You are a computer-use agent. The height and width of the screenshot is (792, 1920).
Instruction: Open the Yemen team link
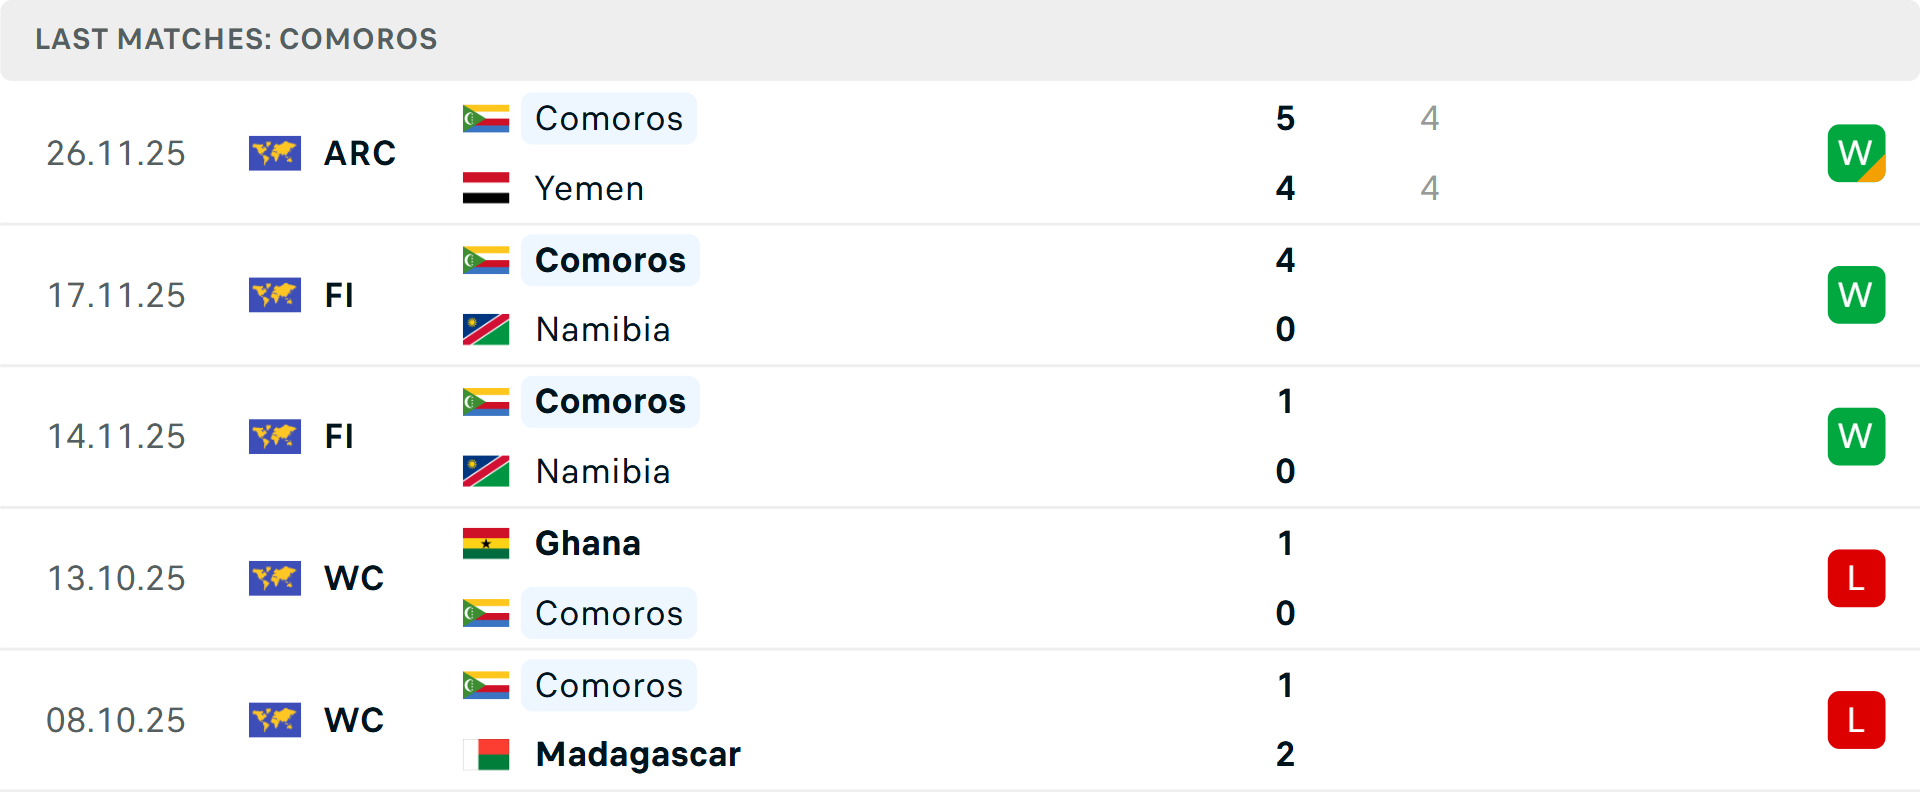tap(589, 188)
